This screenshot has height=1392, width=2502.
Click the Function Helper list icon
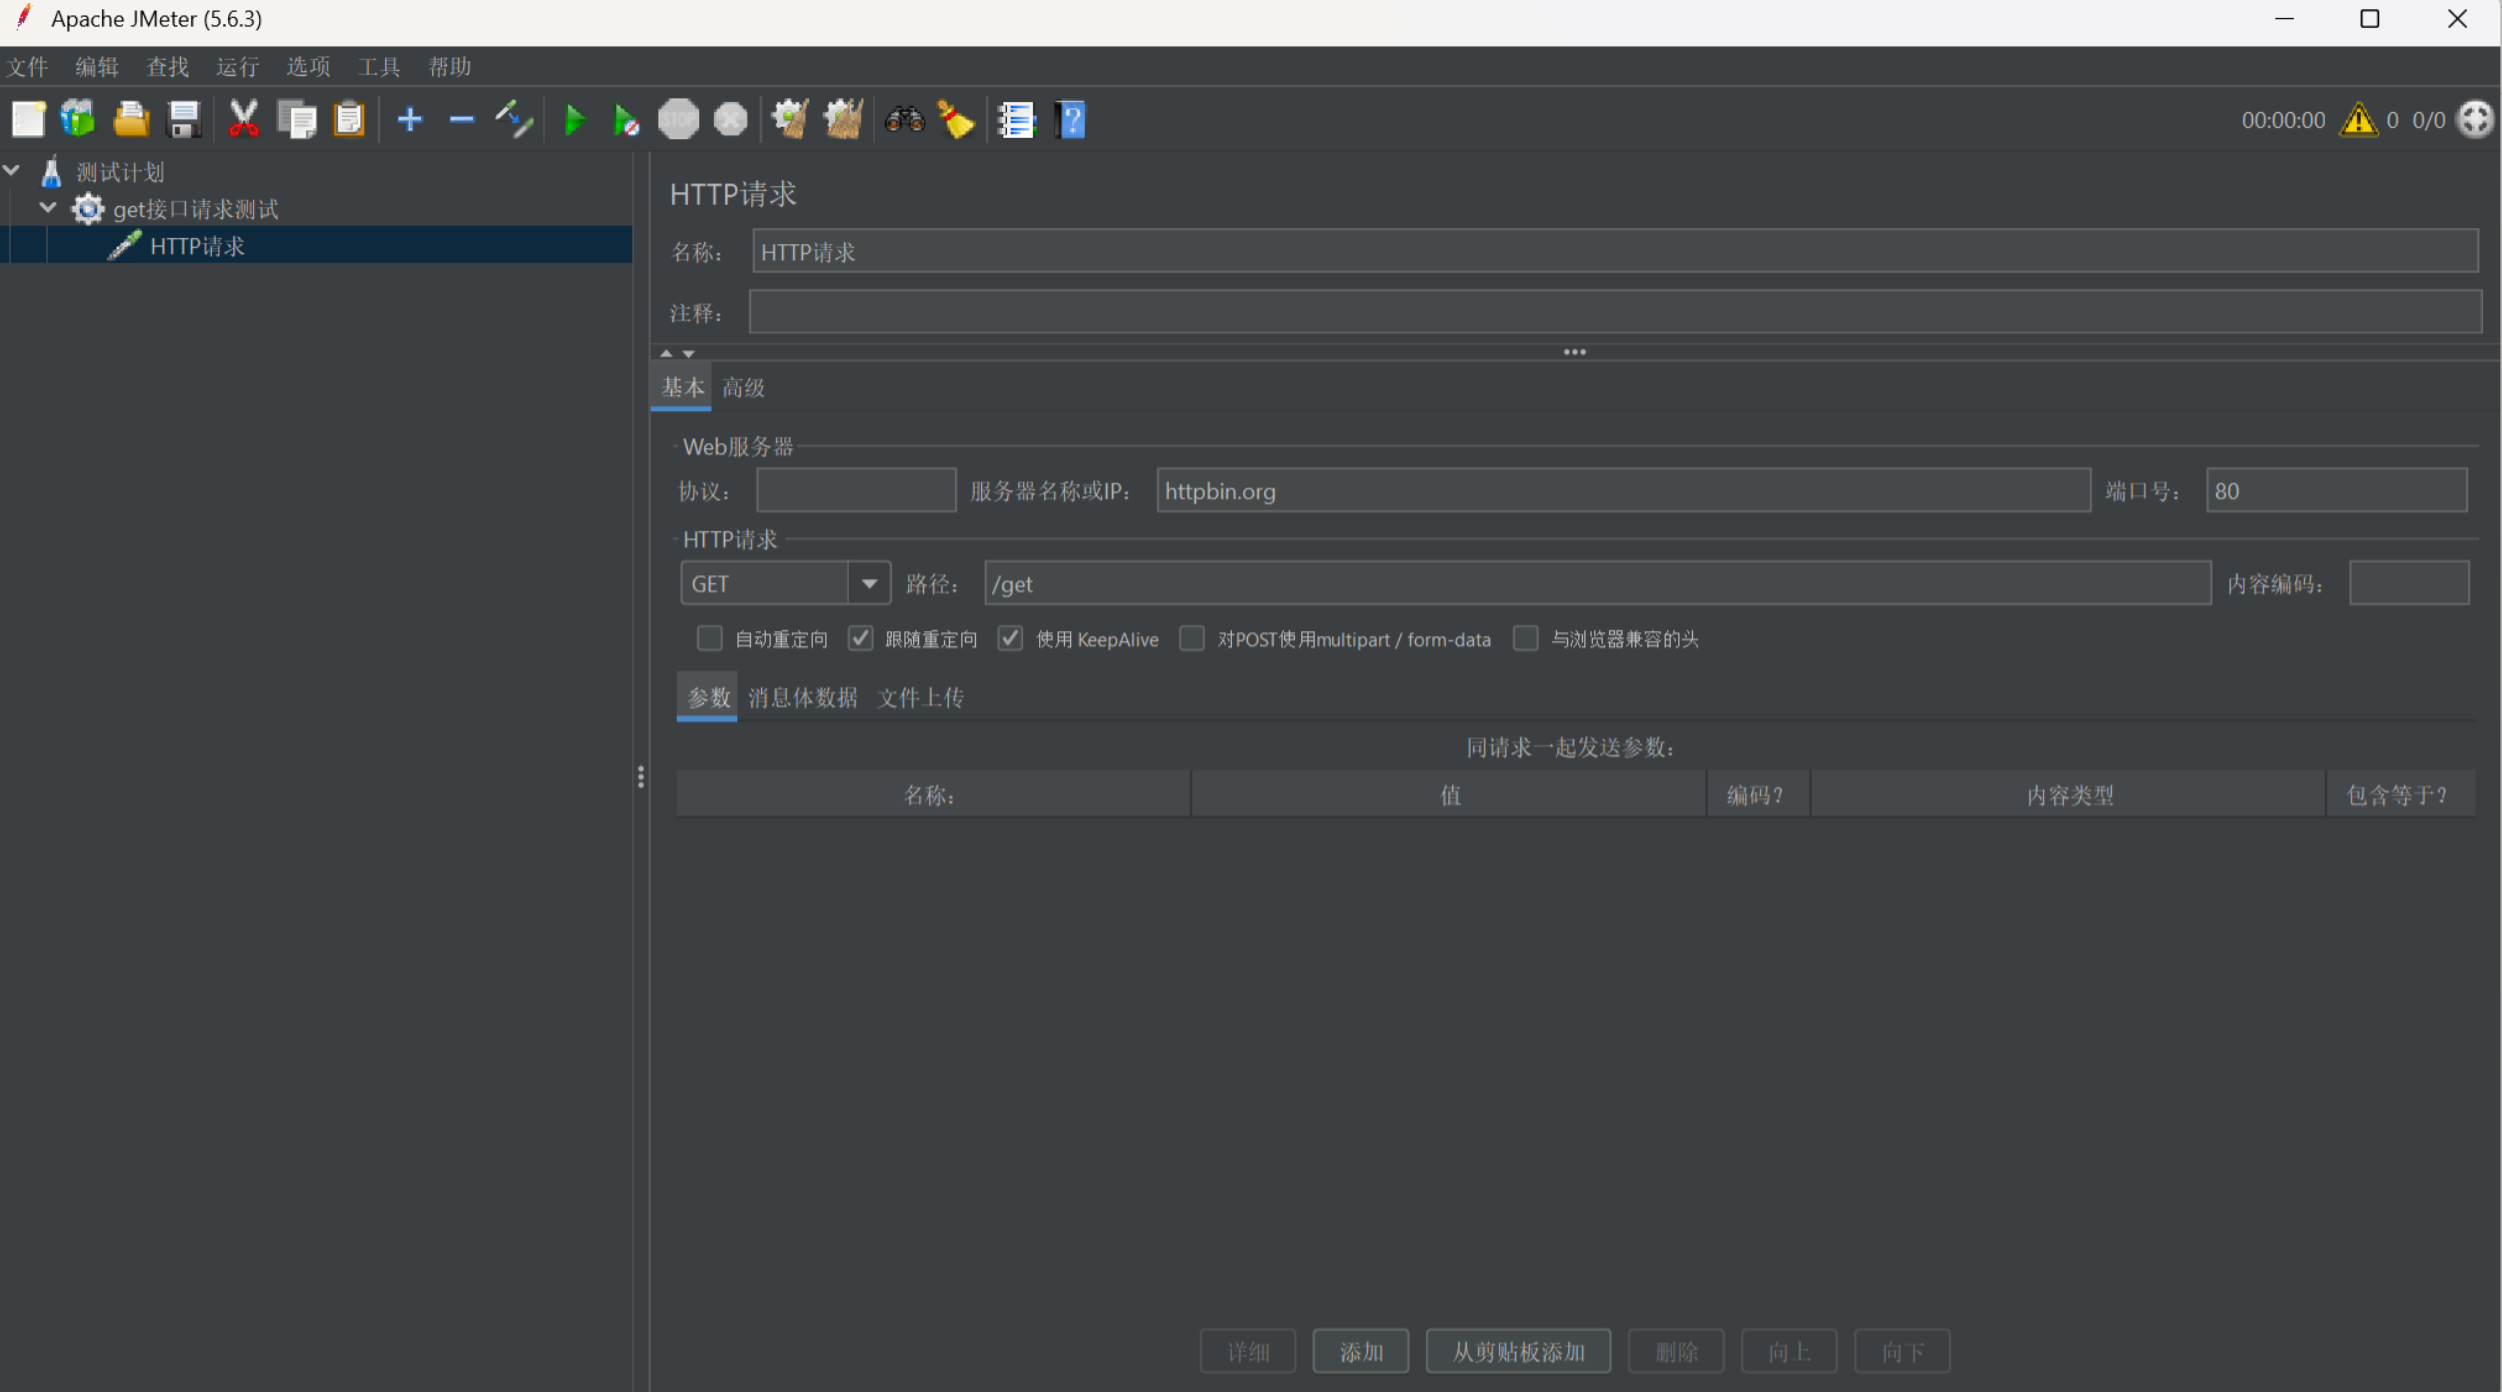(x=1016, y=120)
